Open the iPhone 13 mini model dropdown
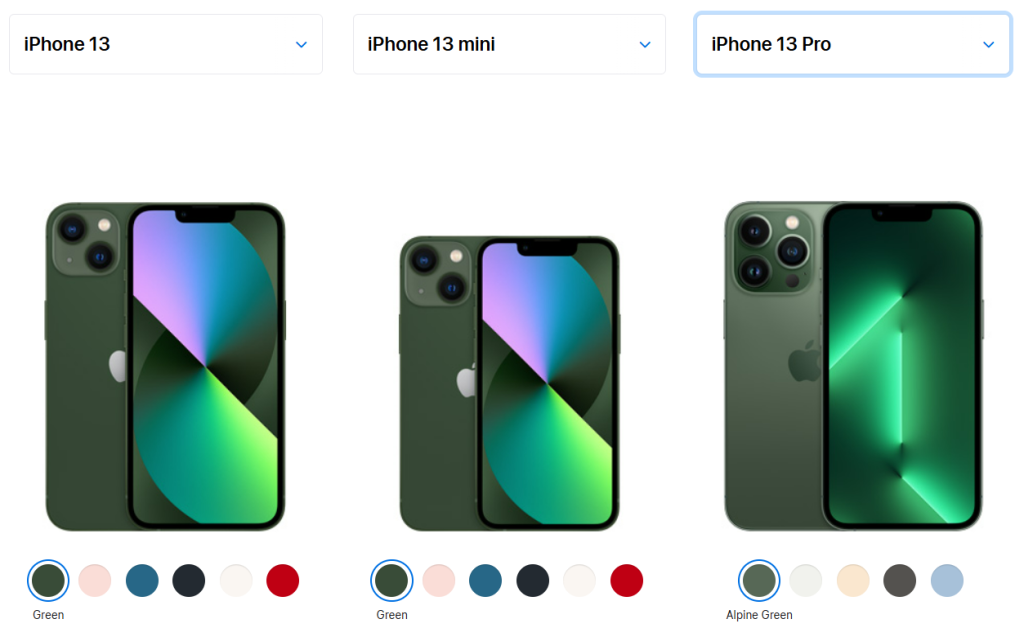 (x=509, y=44)
